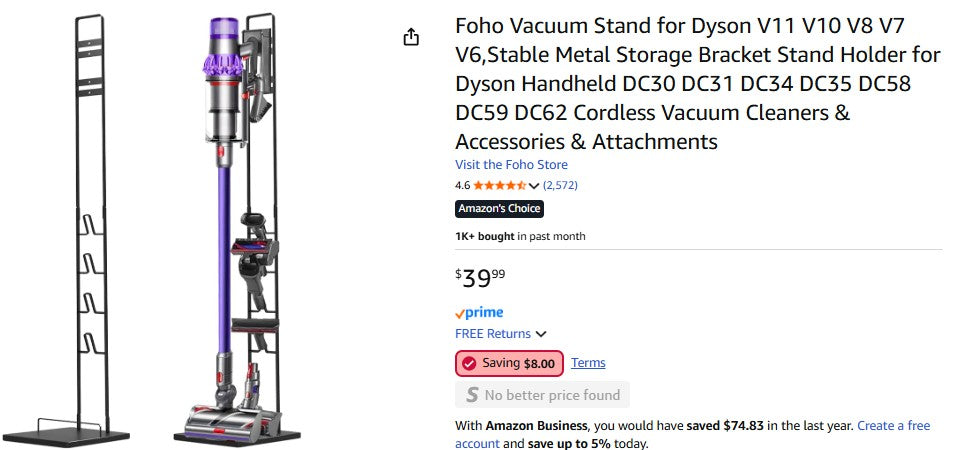Click the S icon beside No better price found
962x450 pixels.
(x=472, y=395)
